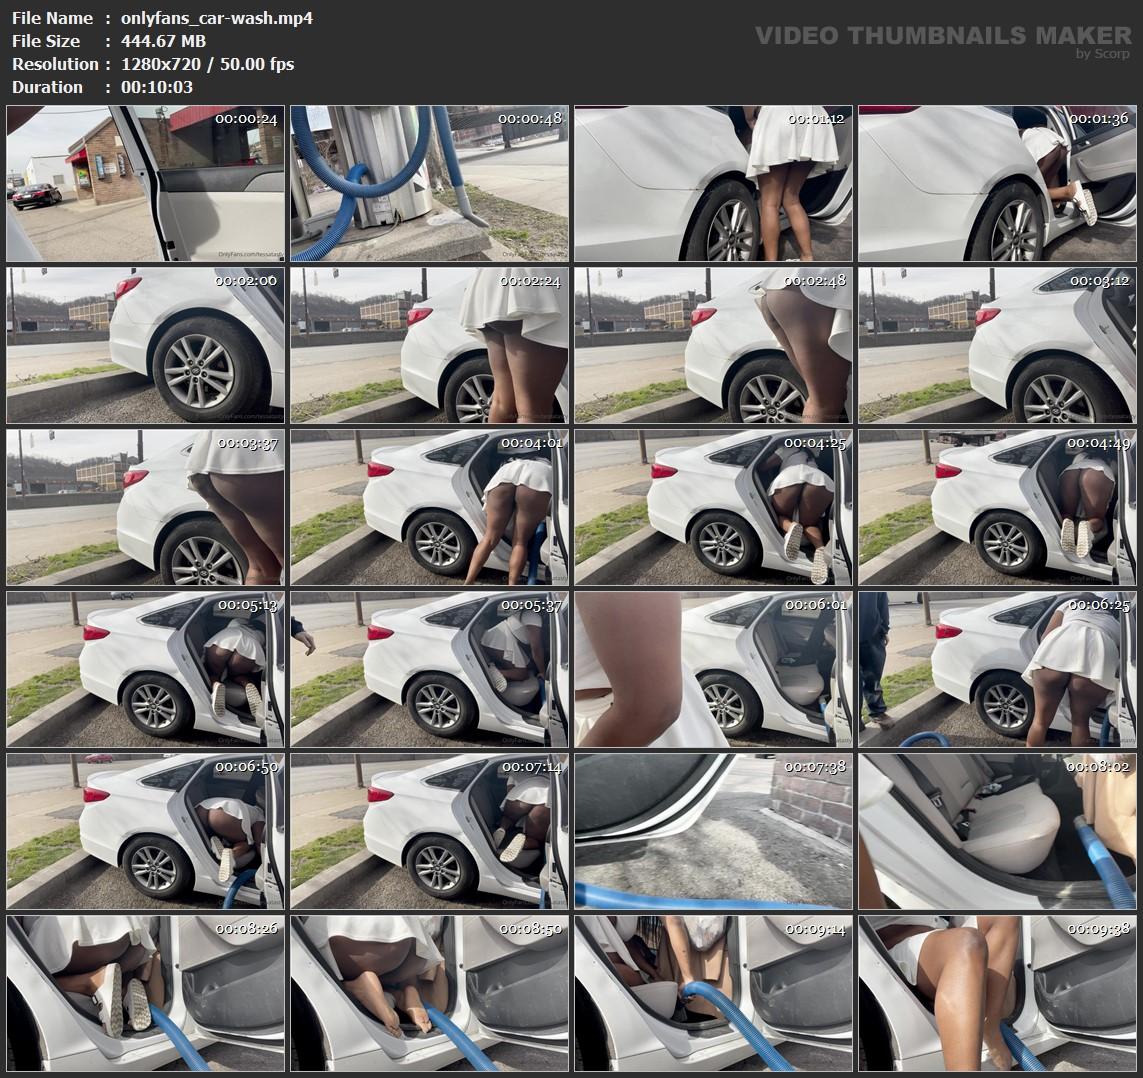
Task: Open the frame at timestamp 00:03:12
Action: [997, 346]
